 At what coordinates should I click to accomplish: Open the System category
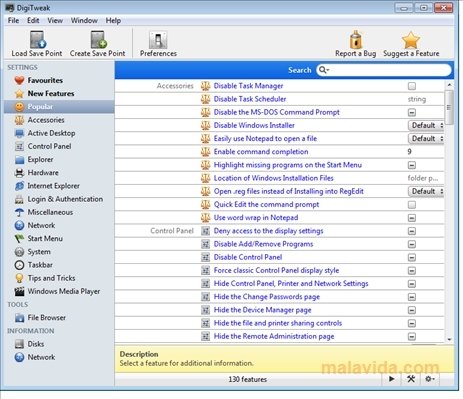[x=39, y=252]
